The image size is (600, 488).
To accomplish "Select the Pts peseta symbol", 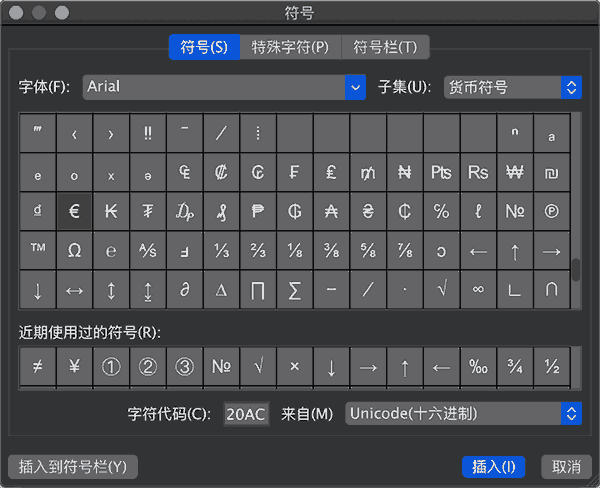I will [x=442, y=172].
